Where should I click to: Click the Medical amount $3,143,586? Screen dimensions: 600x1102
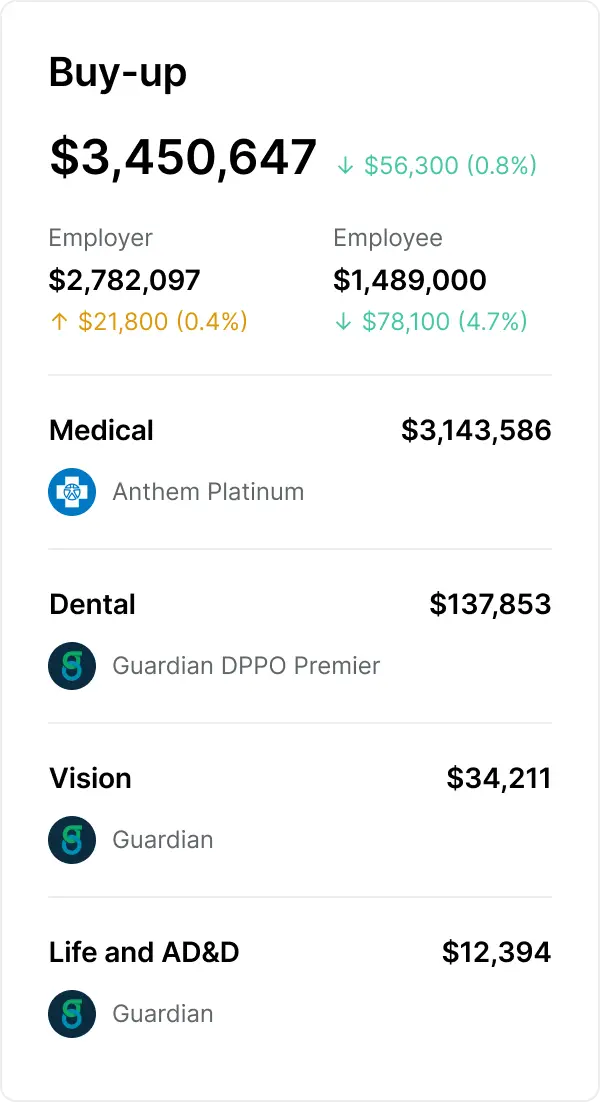coord(476,430)
